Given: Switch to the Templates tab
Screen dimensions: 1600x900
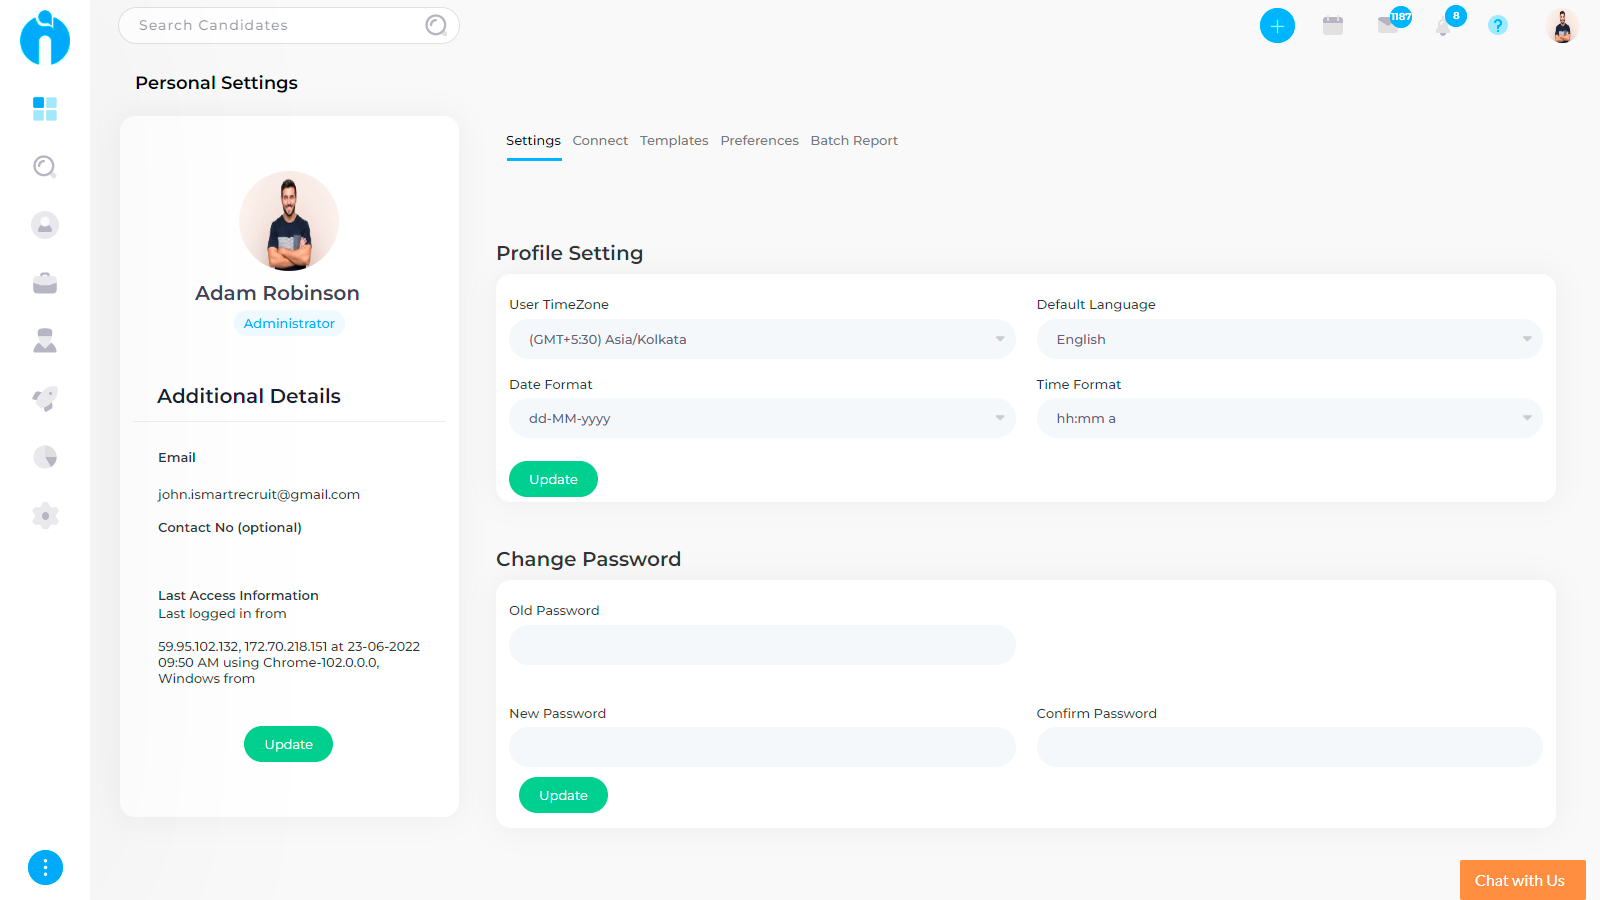Looking at the screenshot, I should pyautogui.click(x=674, y=141).
